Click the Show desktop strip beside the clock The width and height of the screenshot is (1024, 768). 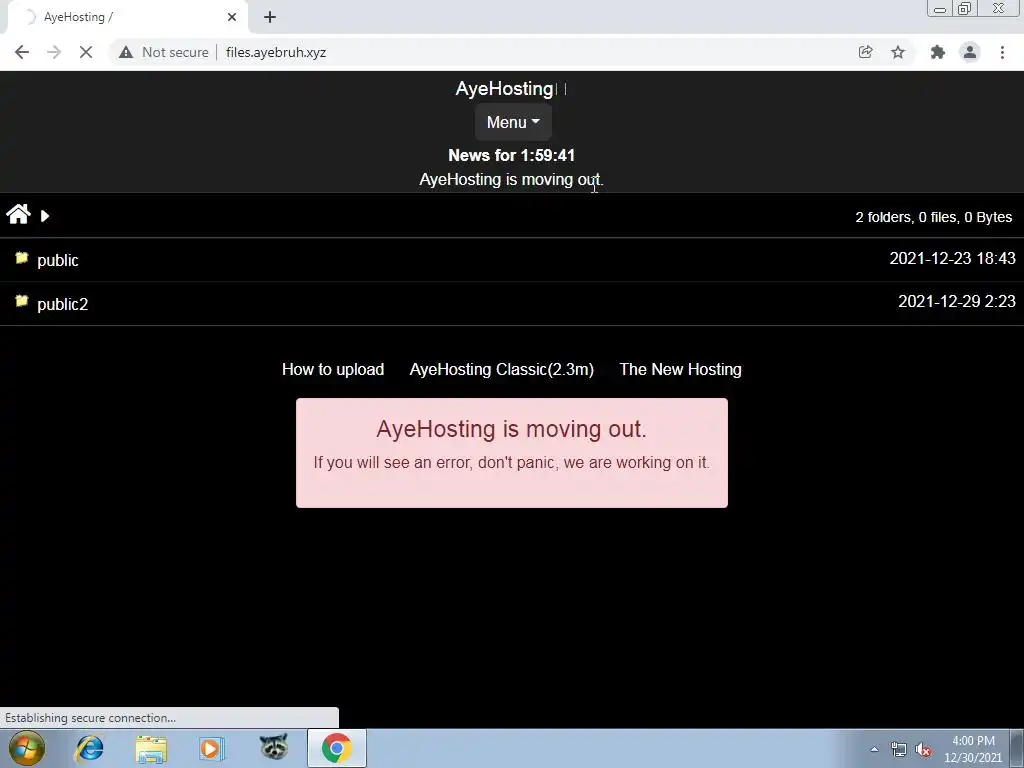point(1017,748)
